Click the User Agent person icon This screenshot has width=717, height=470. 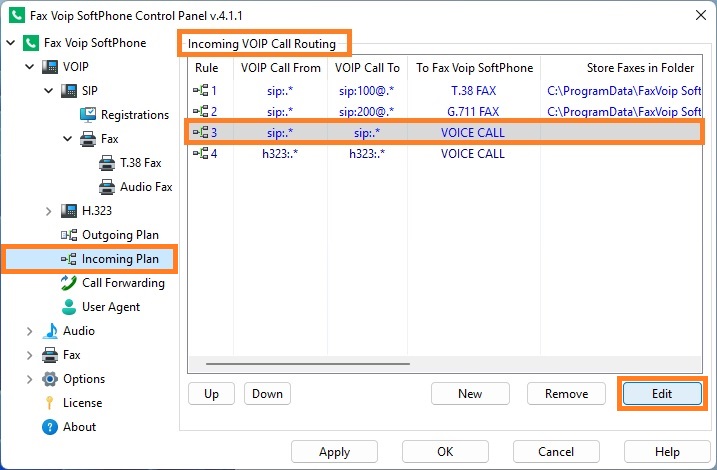69,307
